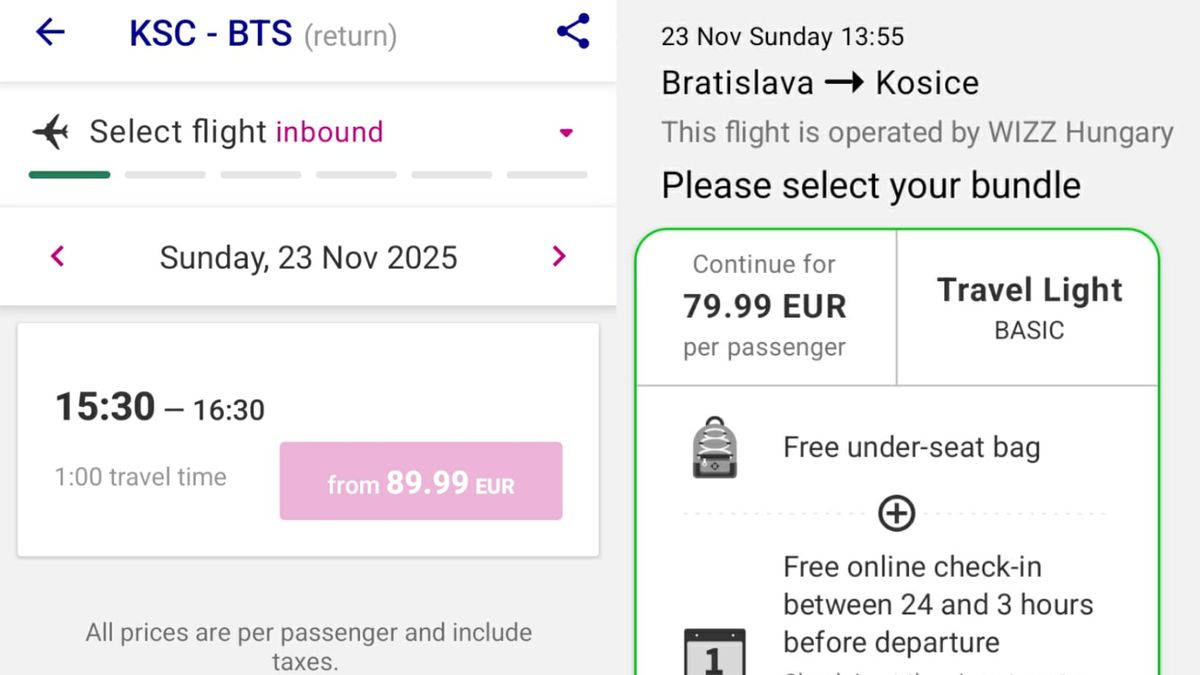Image resolution: width=1200 pixels, height=675 pixels.
Task: Click the Free online check-in description
Action: [938, 604]
